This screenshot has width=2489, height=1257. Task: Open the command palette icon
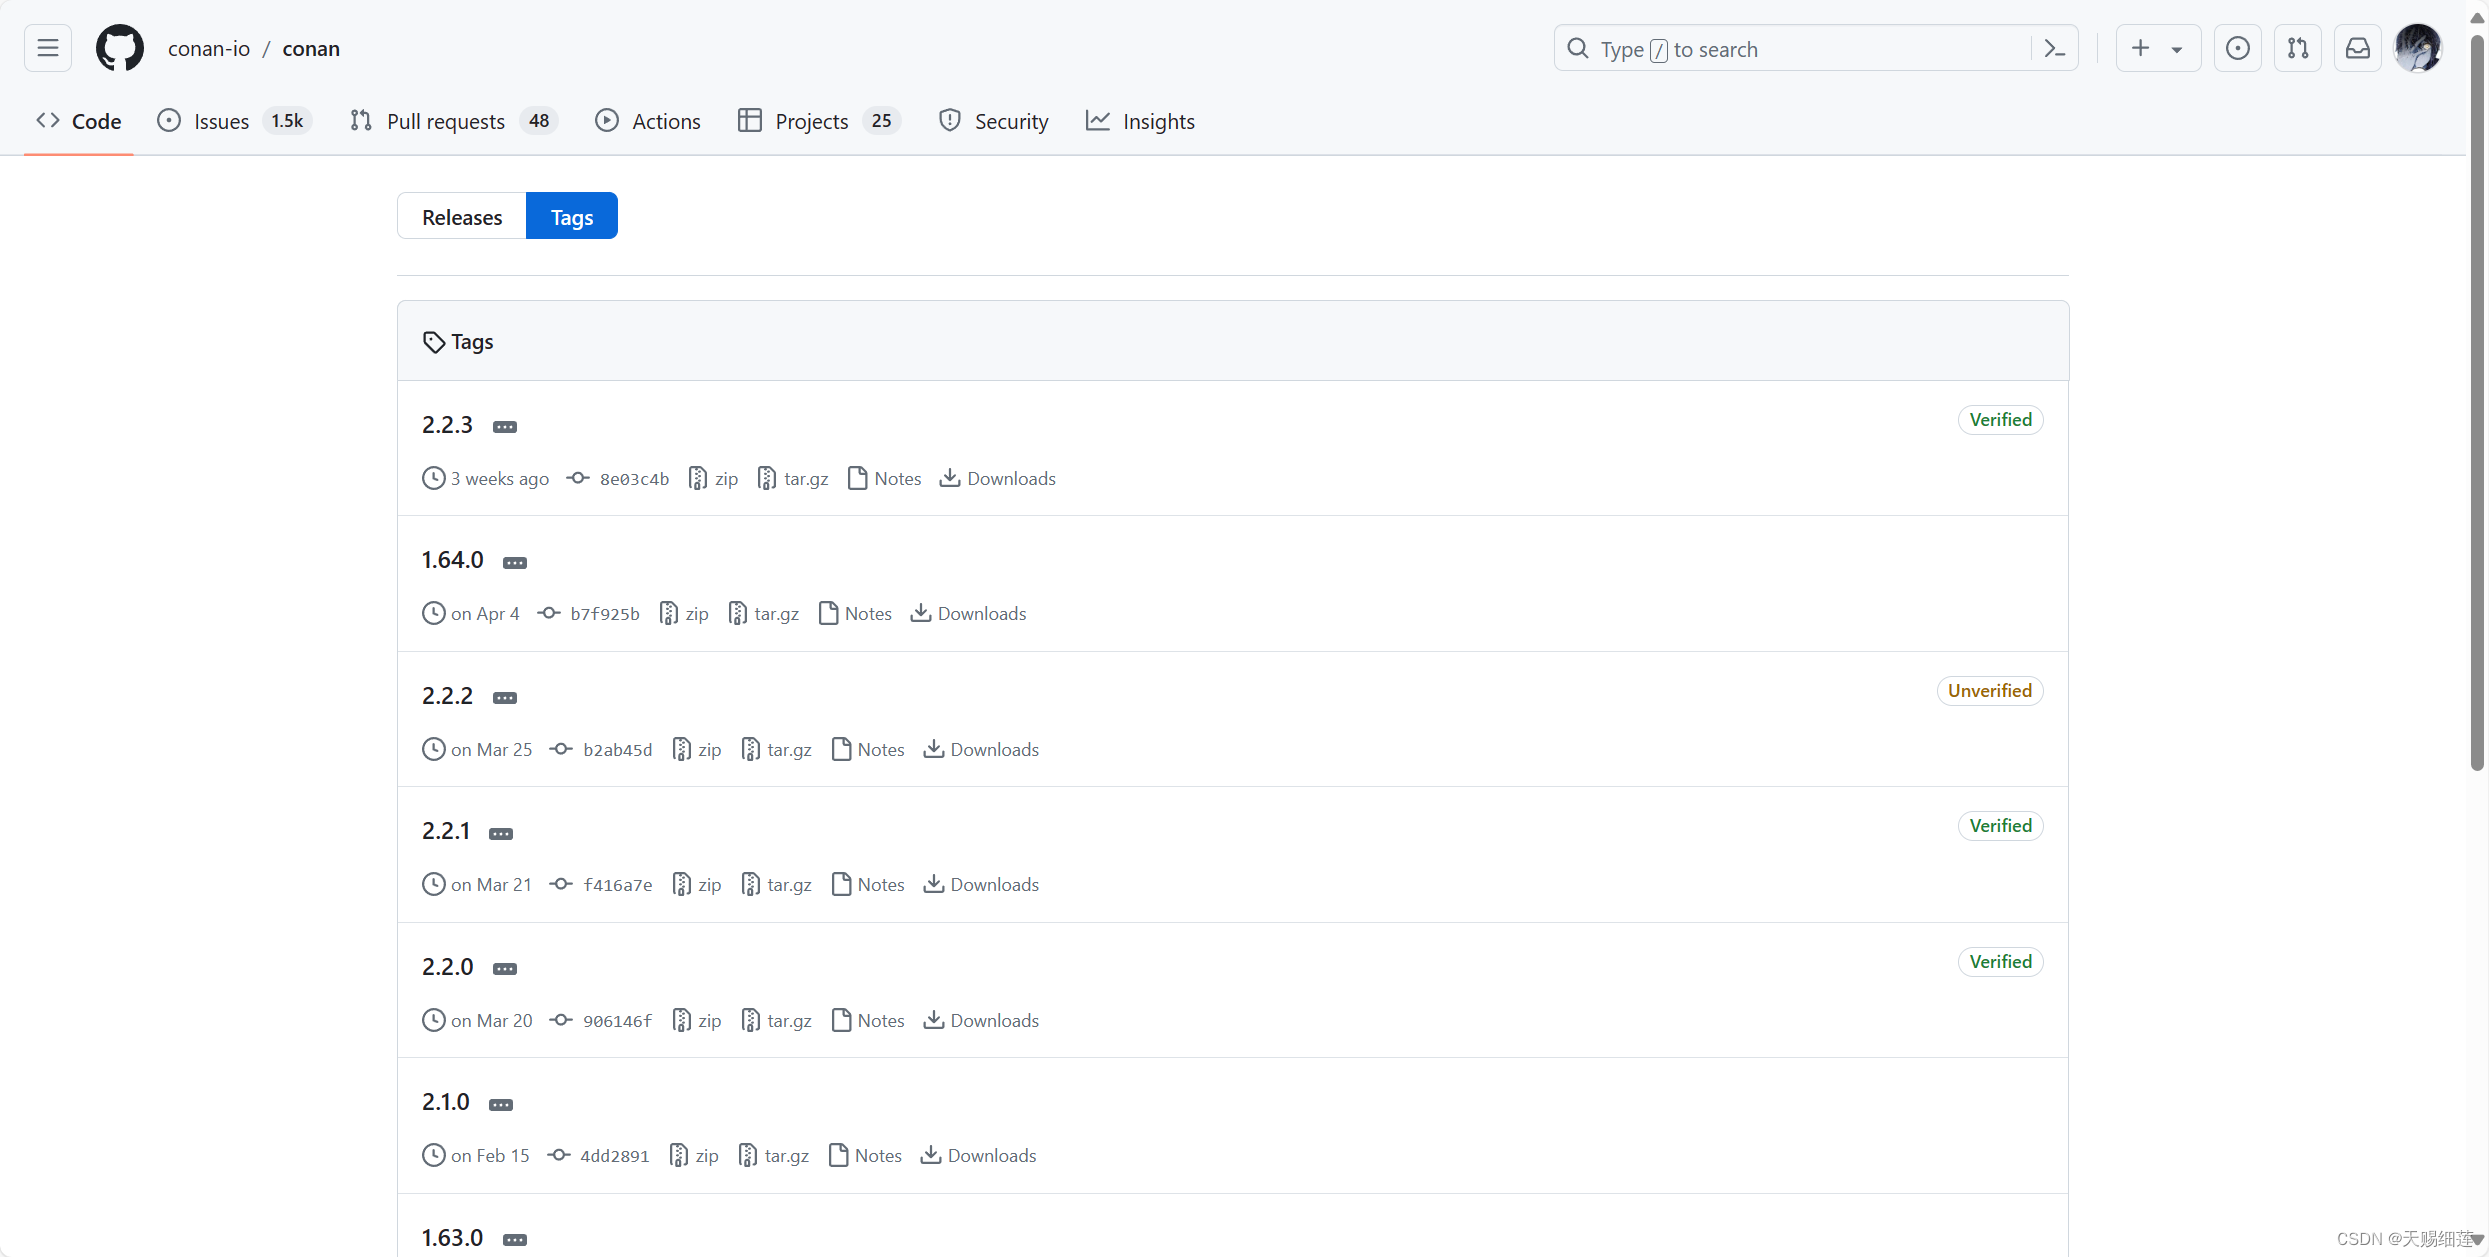pos(2055,48)
